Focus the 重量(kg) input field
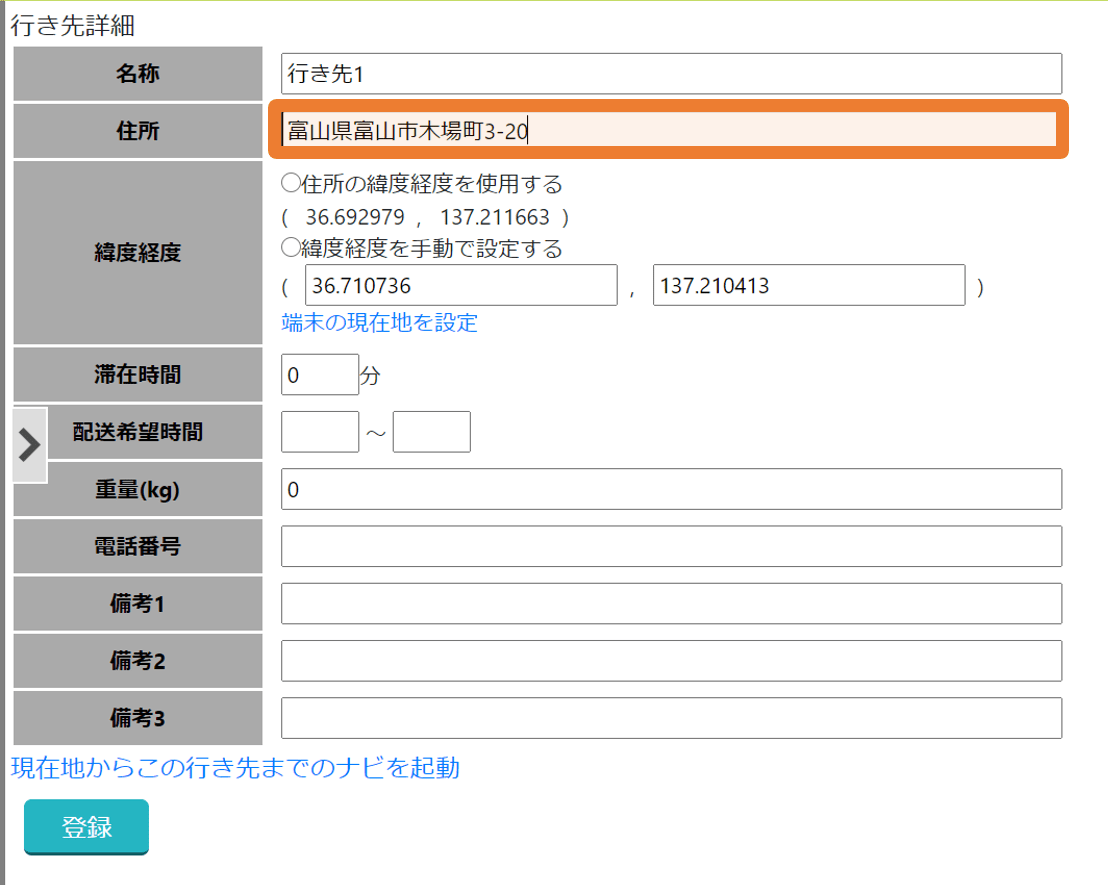 pos(671,489)
